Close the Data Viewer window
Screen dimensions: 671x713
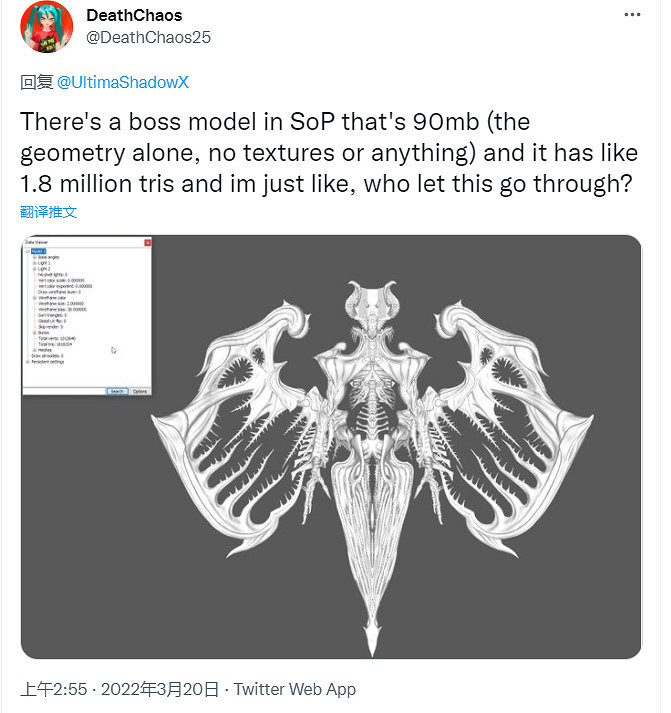tap(148, 243)
